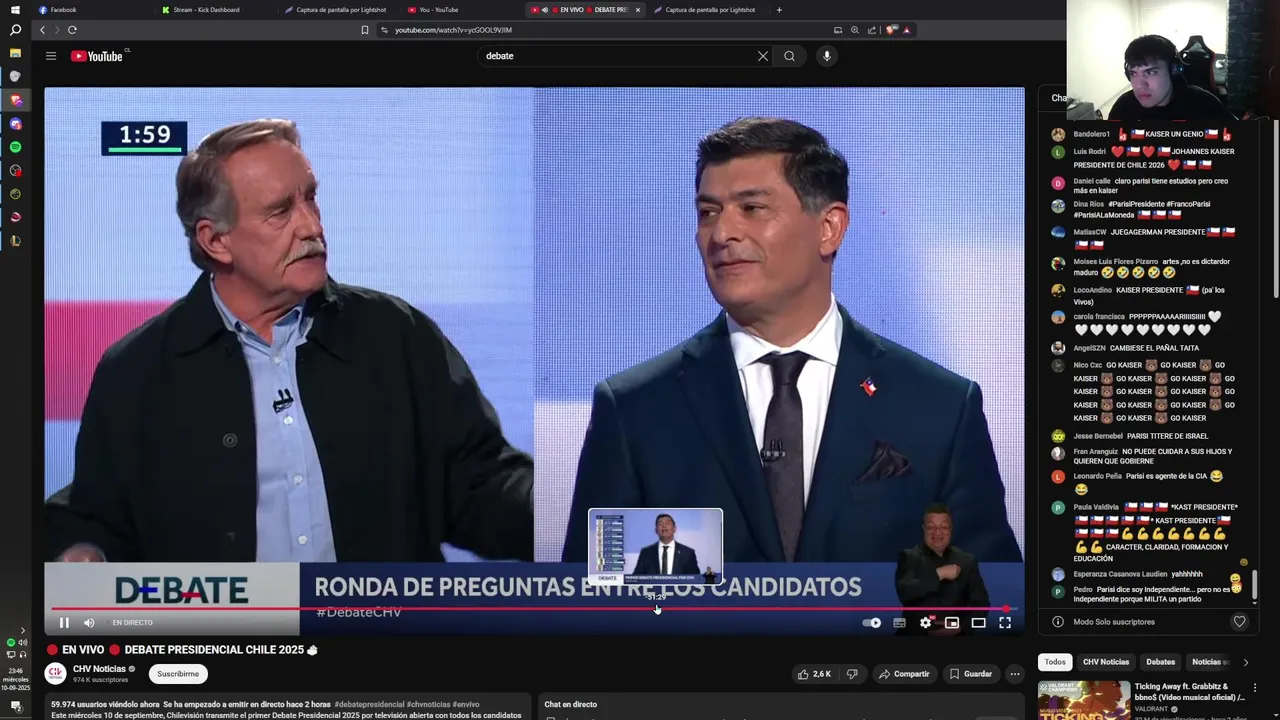Send a heart reaction in chat
Image resolution: width=1280 pixels, height=720 pixels.
pyautogui.click(x=1239, y=622)
